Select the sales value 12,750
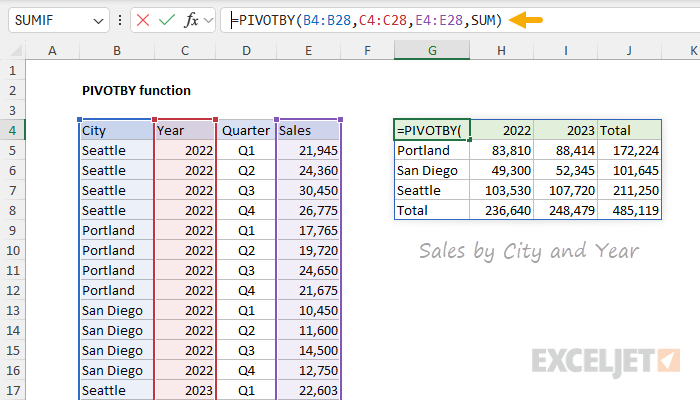Image resolution: width=700 pixels, height=400 pixels. pos(308,371)
